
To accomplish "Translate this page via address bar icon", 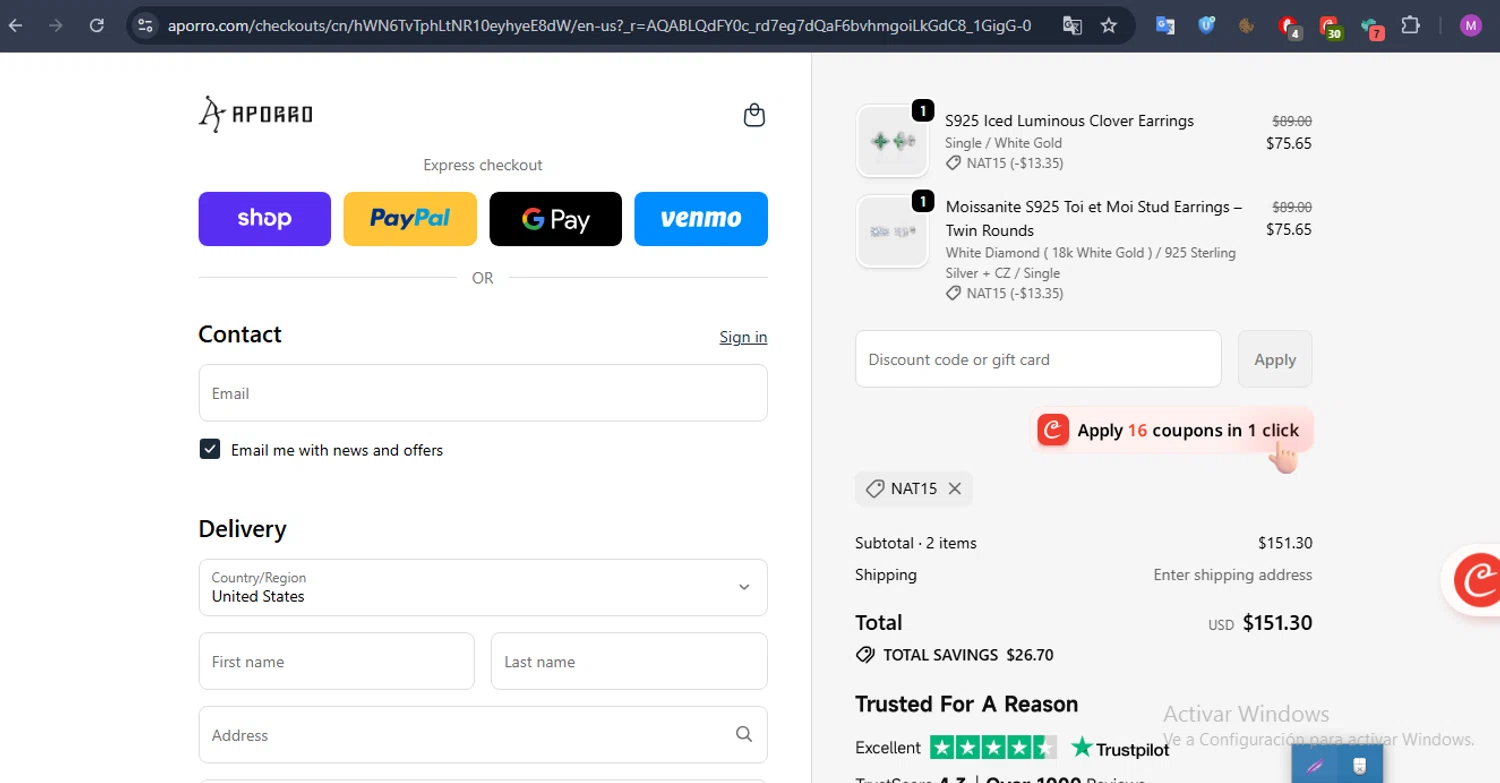I will (1072, 25).
